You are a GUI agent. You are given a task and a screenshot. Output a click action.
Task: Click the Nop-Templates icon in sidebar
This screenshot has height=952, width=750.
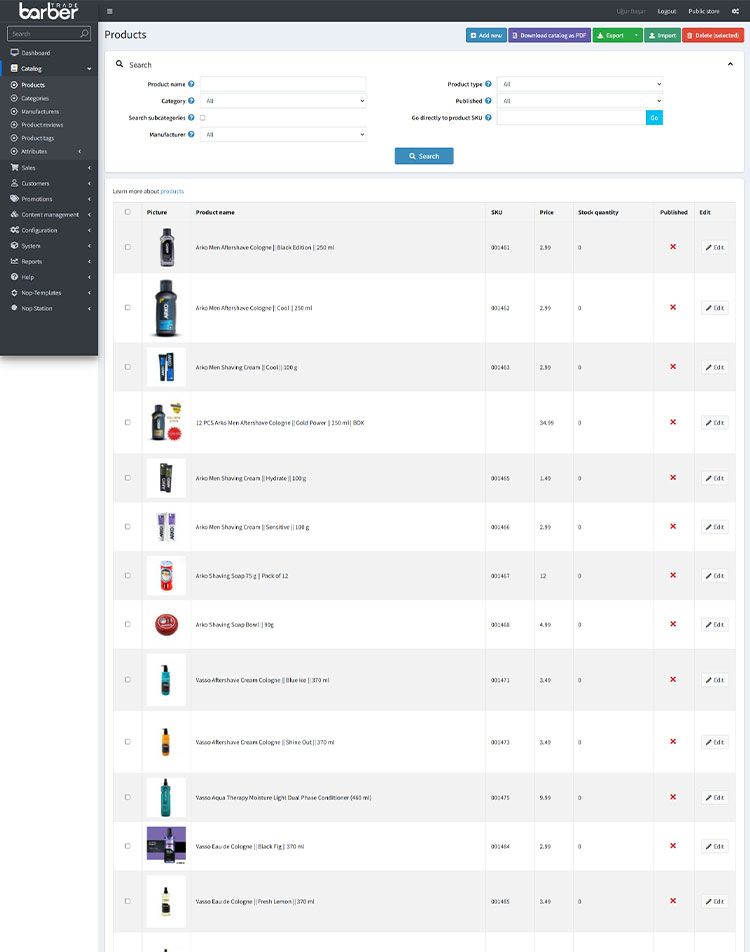[x=15, y=292]
